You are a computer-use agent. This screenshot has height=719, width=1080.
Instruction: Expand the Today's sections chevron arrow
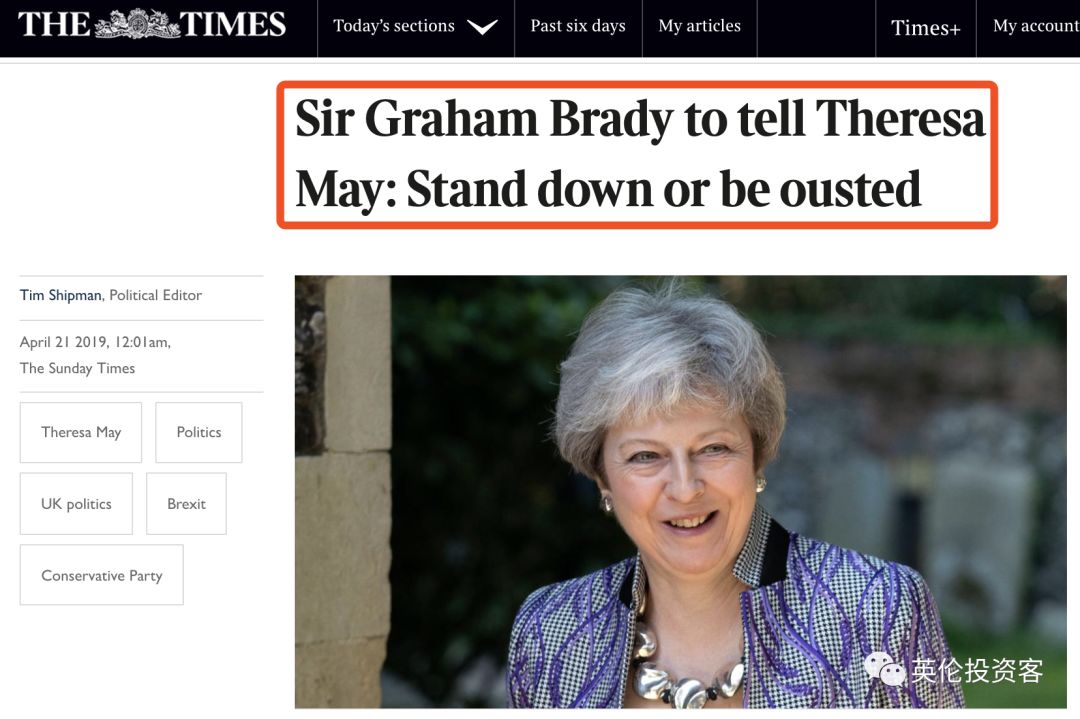tap(482, 27)
